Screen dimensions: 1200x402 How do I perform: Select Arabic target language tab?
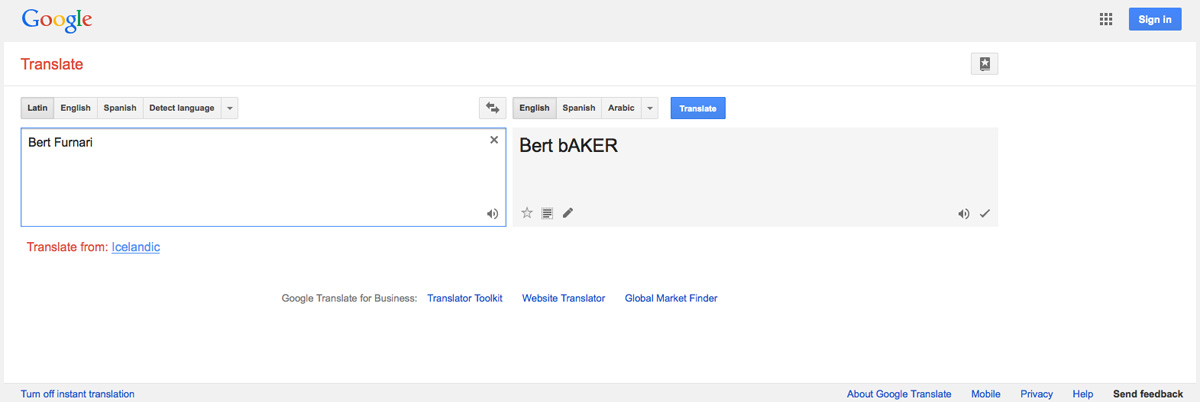pyautogui.click(x=621, y=108)
